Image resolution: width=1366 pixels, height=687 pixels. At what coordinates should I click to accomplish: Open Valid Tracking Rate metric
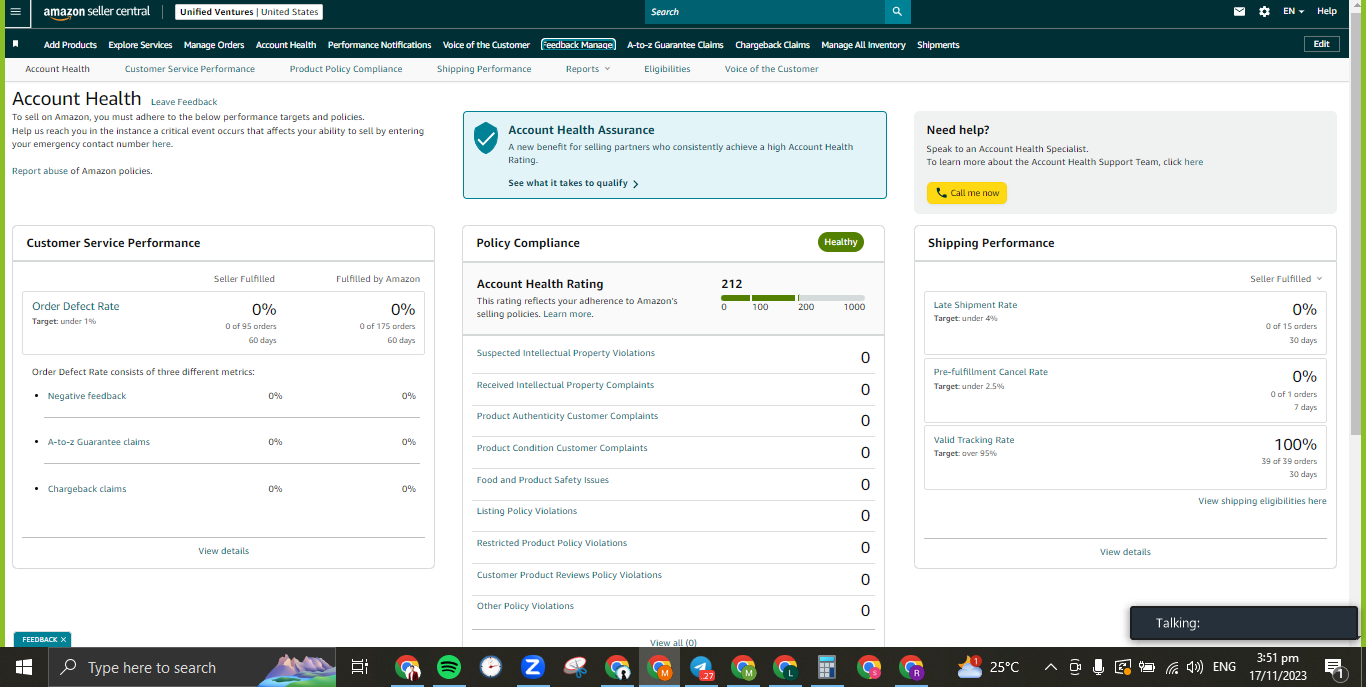click(x=974, y=440)
